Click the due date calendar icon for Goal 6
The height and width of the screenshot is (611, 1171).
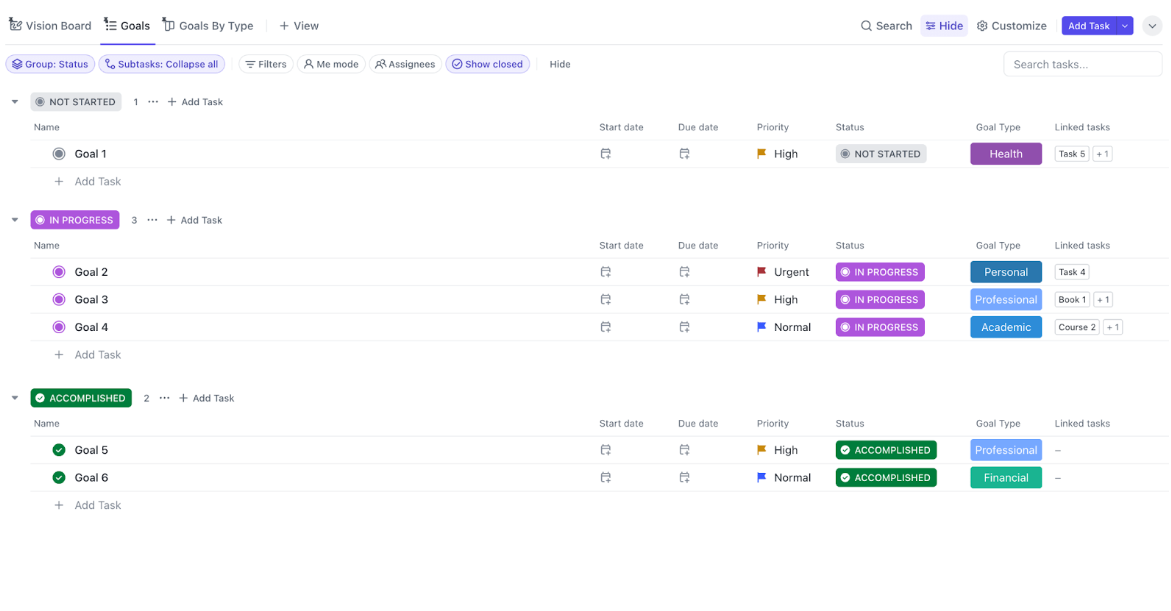[684, 478]
